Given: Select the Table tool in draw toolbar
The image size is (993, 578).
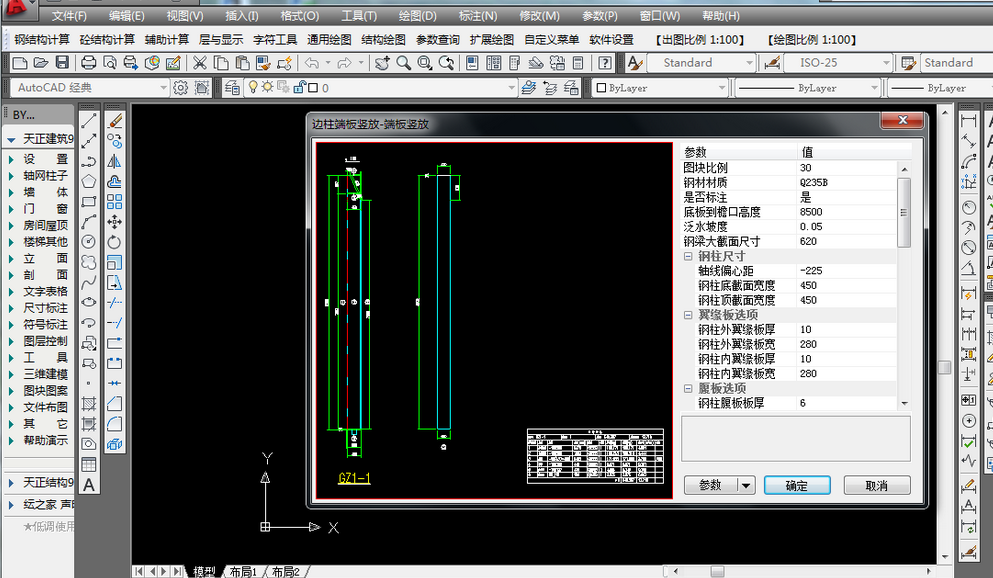Looking at the screenshot, I should pos(89,464).
